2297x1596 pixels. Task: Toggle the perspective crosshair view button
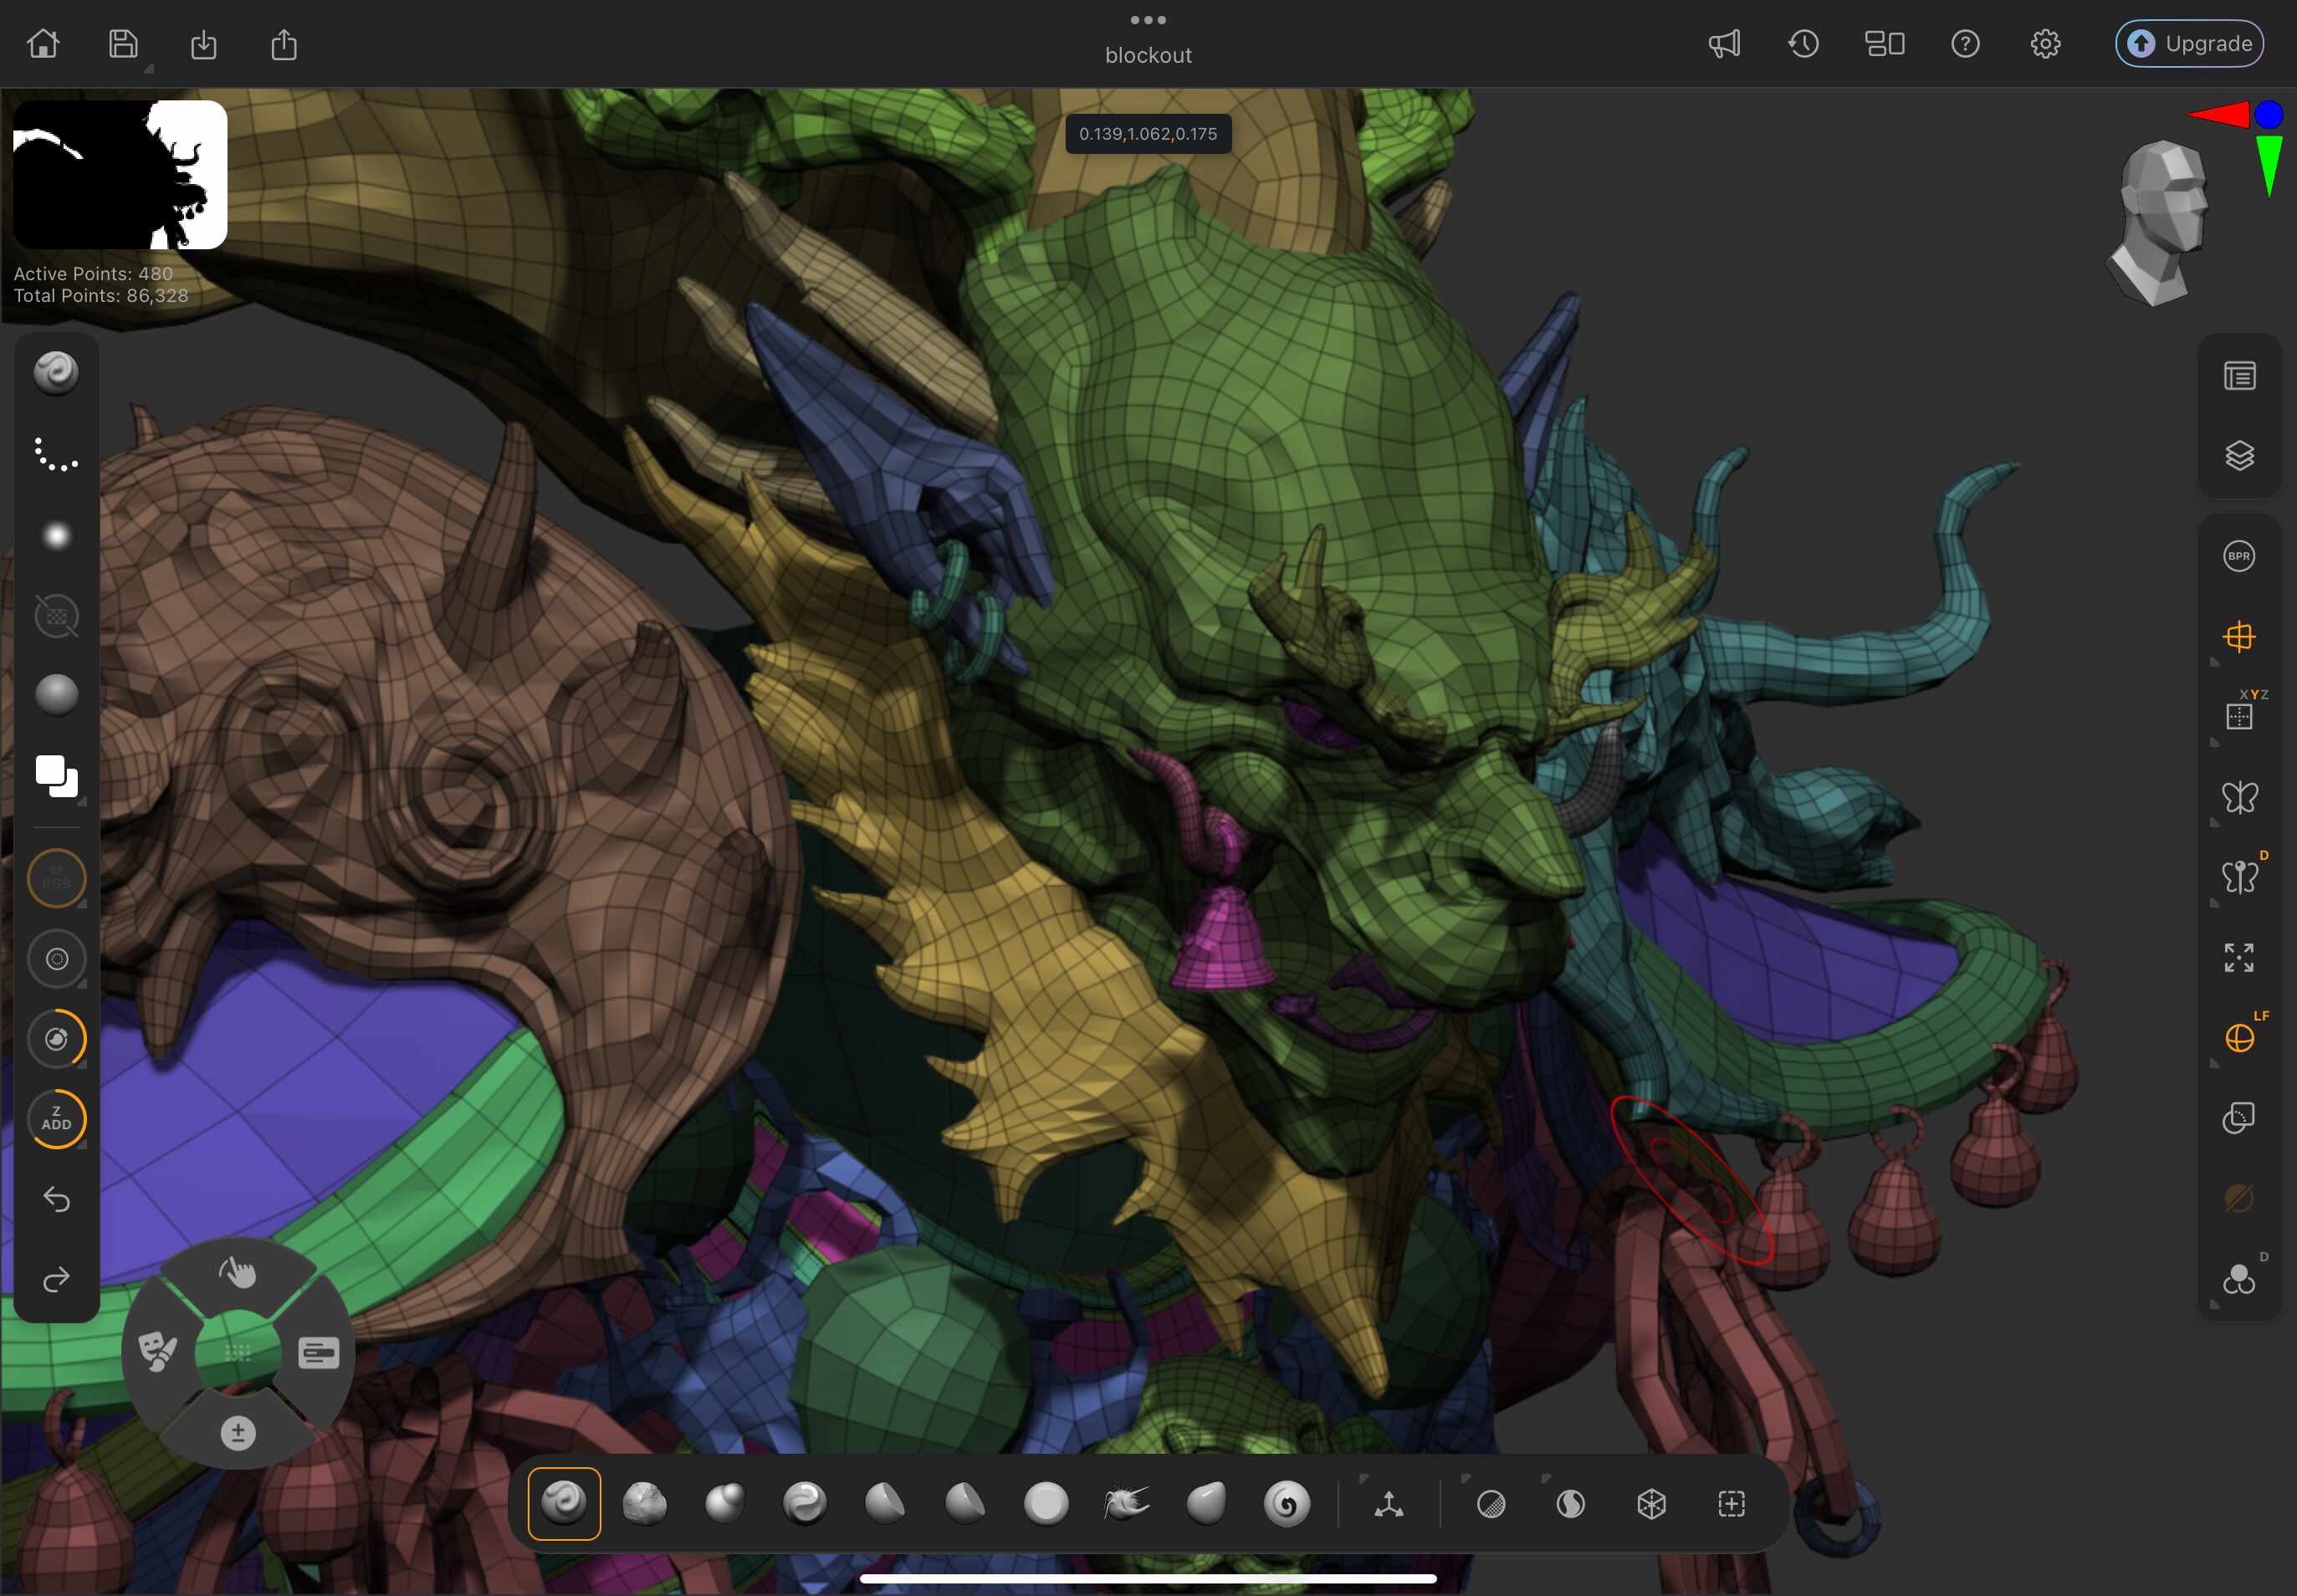pyautogui.click(x=2239, y=637)
